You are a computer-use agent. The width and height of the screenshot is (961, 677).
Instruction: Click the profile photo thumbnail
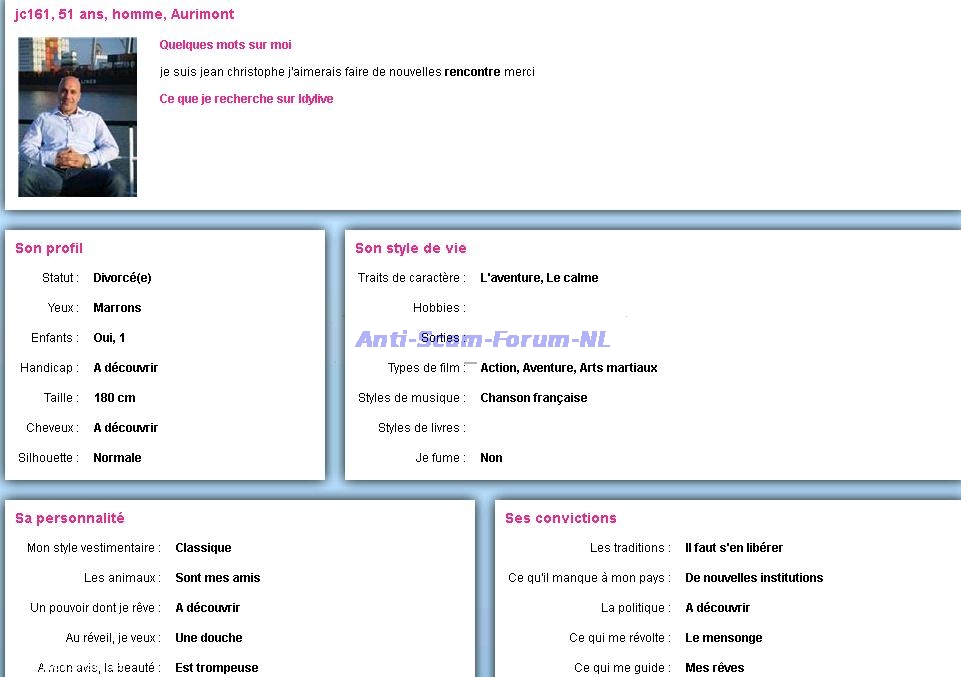pos(77,117)
